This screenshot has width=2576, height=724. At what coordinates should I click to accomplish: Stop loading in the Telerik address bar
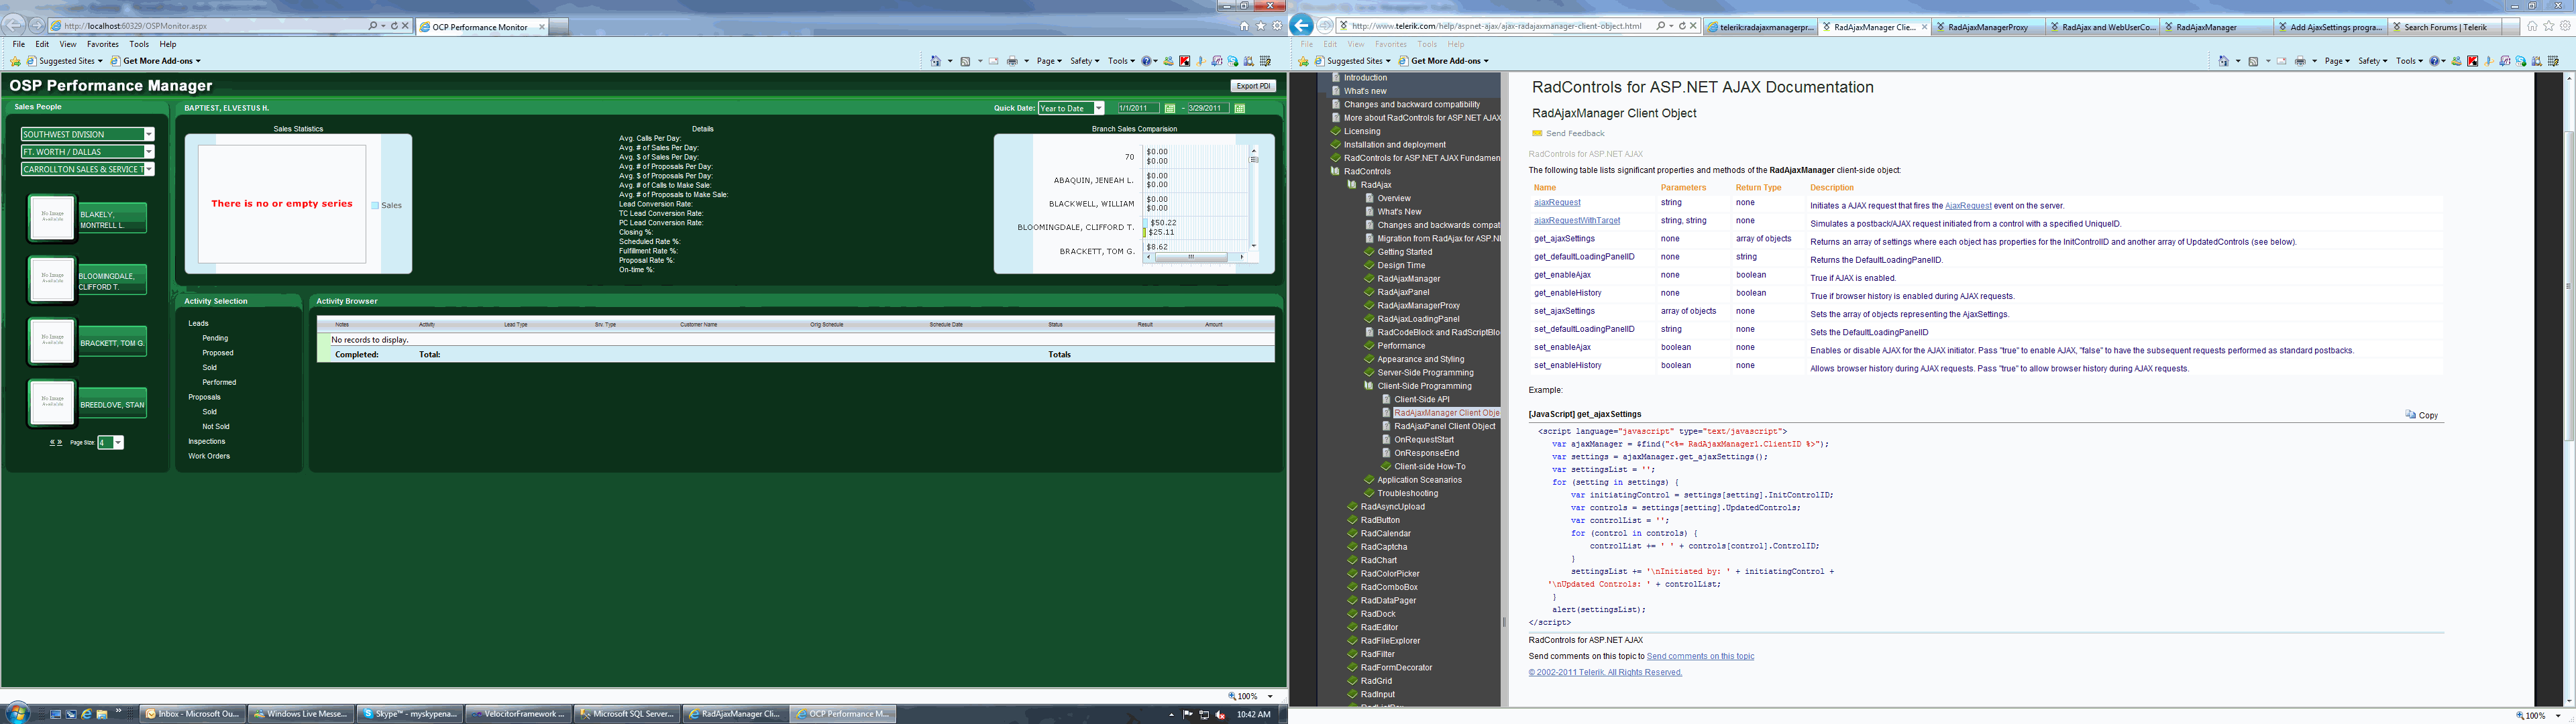pyautogui.click(x=1693, y=26)
